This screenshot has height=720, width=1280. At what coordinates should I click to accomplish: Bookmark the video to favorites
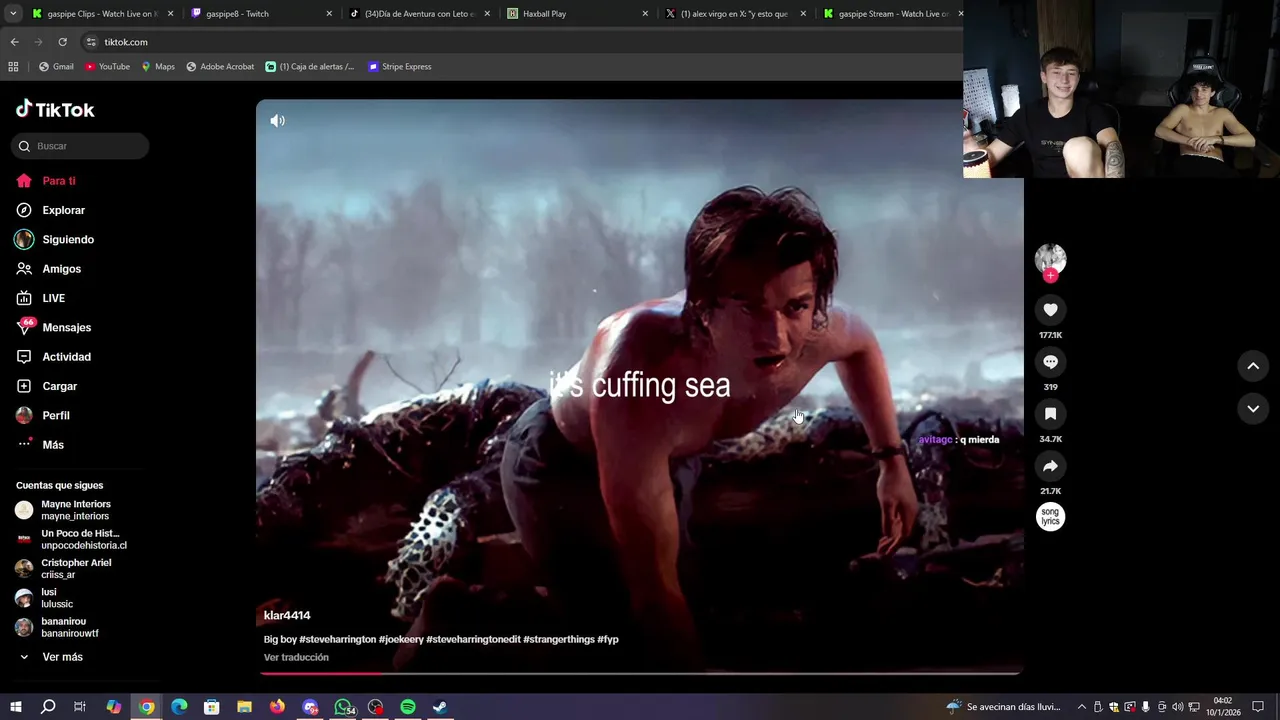(1050, 414)
